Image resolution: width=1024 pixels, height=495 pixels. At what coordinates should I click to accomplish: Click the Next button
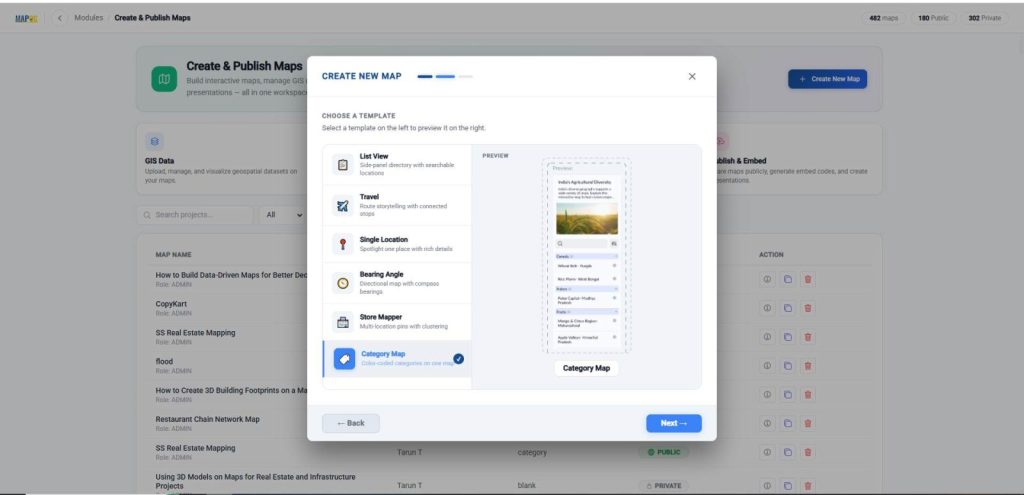674,423
